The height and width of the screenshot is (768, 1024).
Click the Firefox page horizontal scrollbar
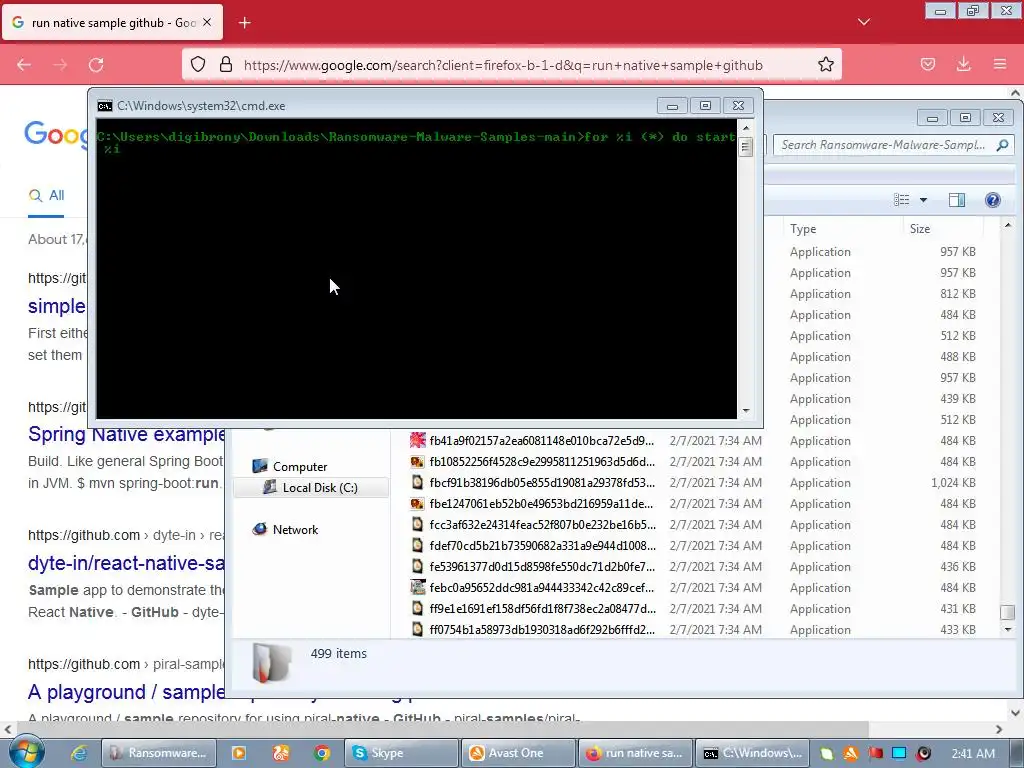pos(441,729)
